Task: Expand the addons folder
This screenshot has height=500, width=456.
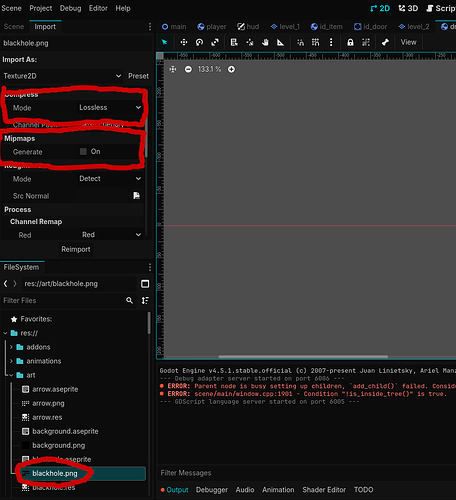Action: 11,347
